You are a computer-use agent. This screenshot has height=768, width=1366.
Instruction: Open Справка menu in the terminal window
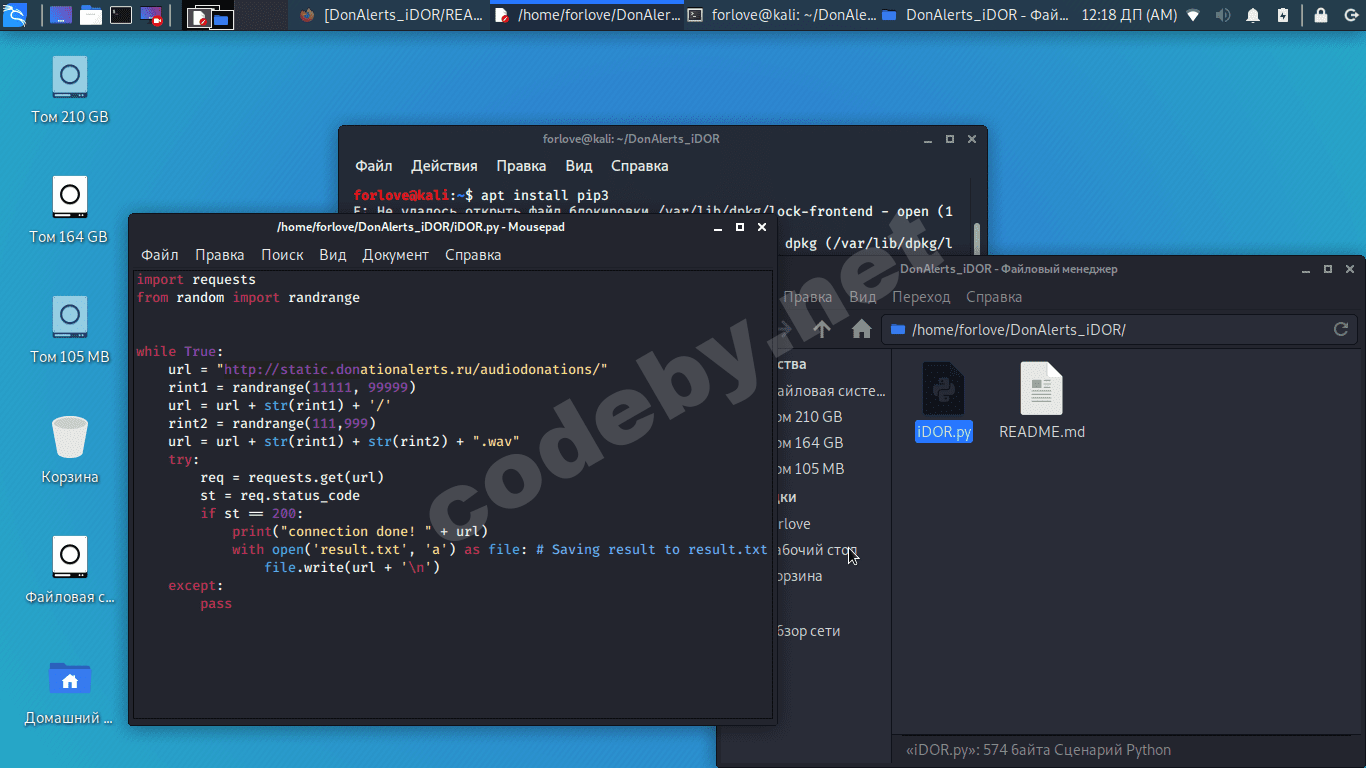pos(640,166)
